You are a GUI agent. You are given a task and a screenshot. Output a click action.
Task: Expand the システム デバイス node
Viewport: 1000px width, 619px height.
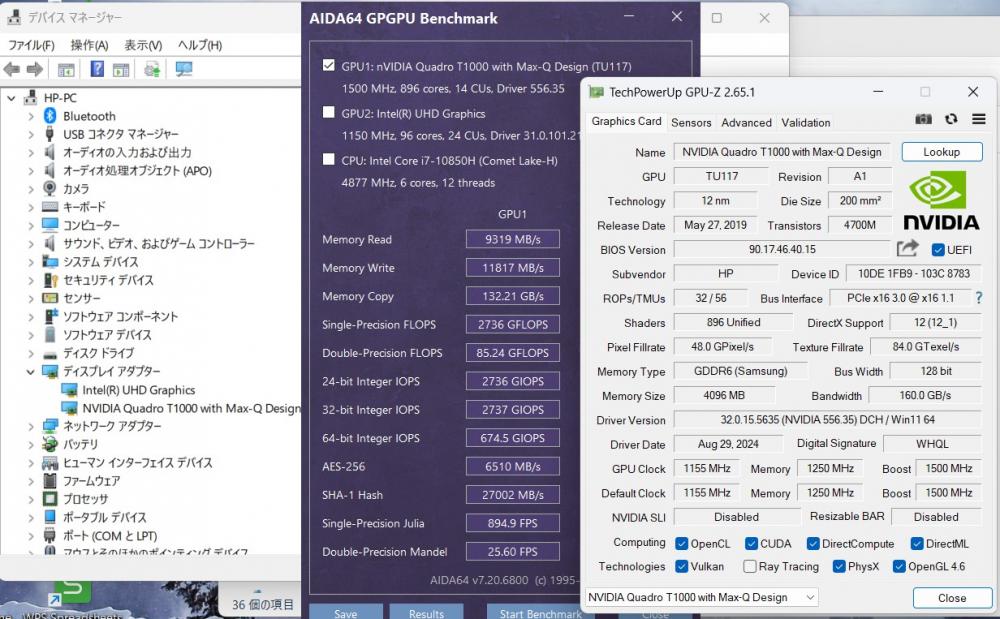tap(31, 262)
